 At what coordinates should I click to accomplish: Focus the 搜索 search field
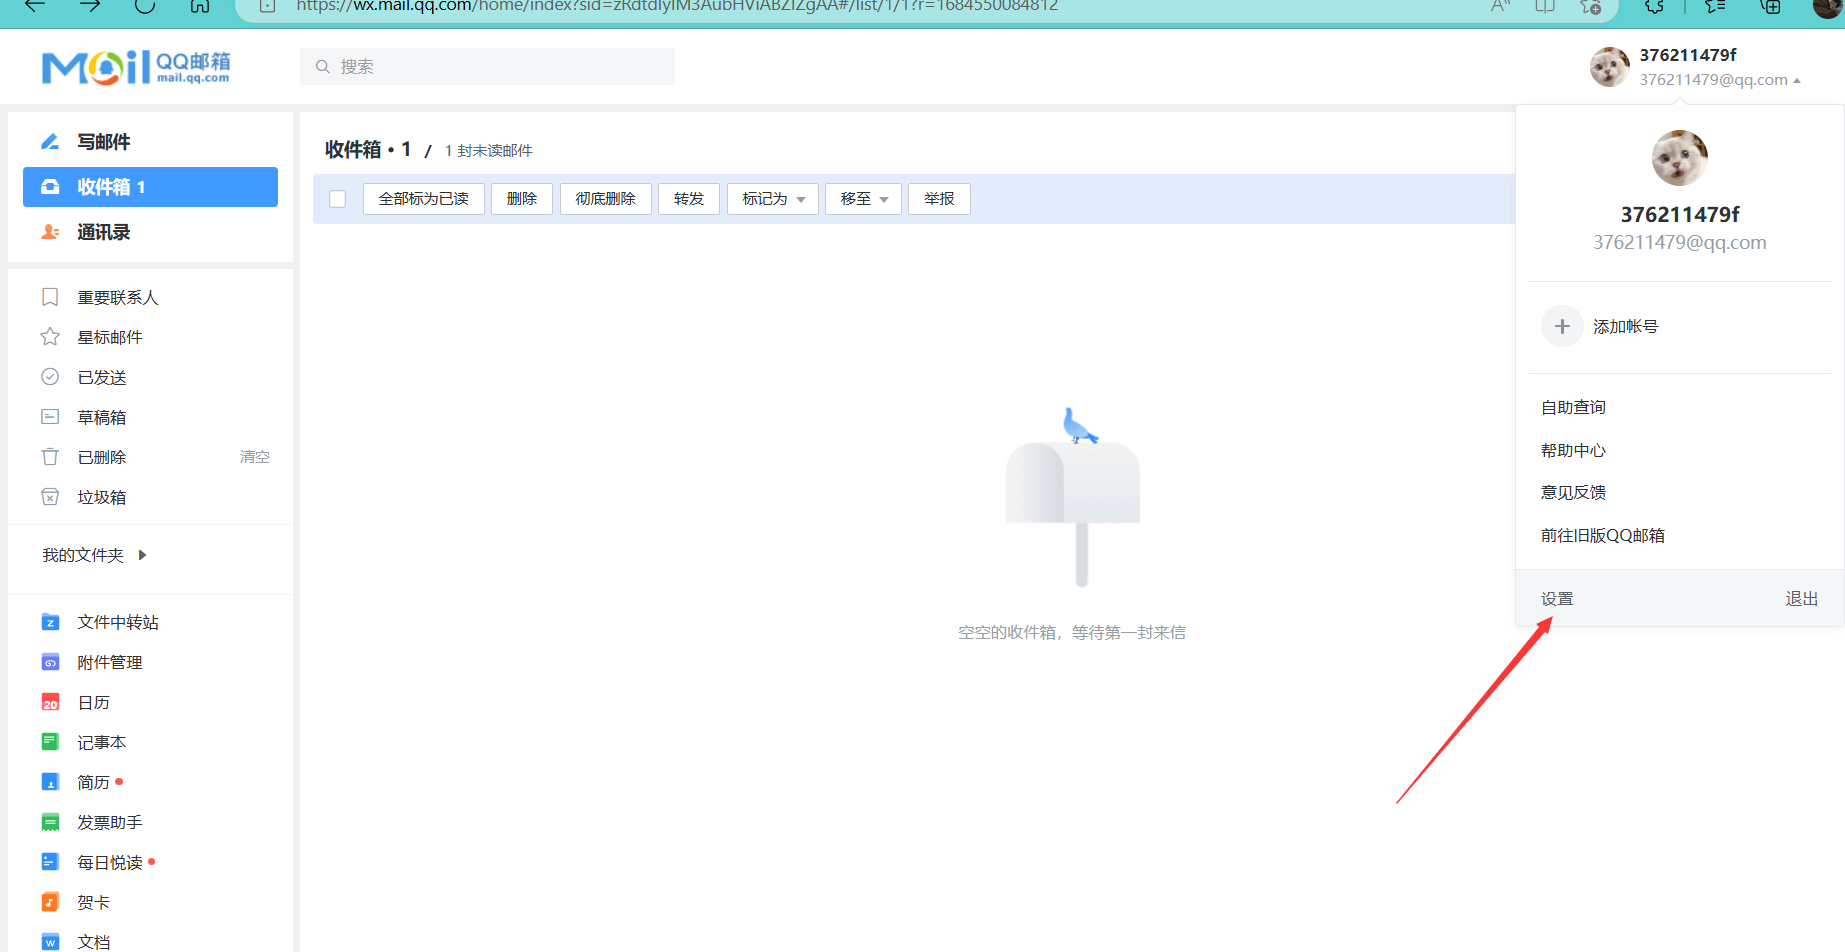click(487, 67)
